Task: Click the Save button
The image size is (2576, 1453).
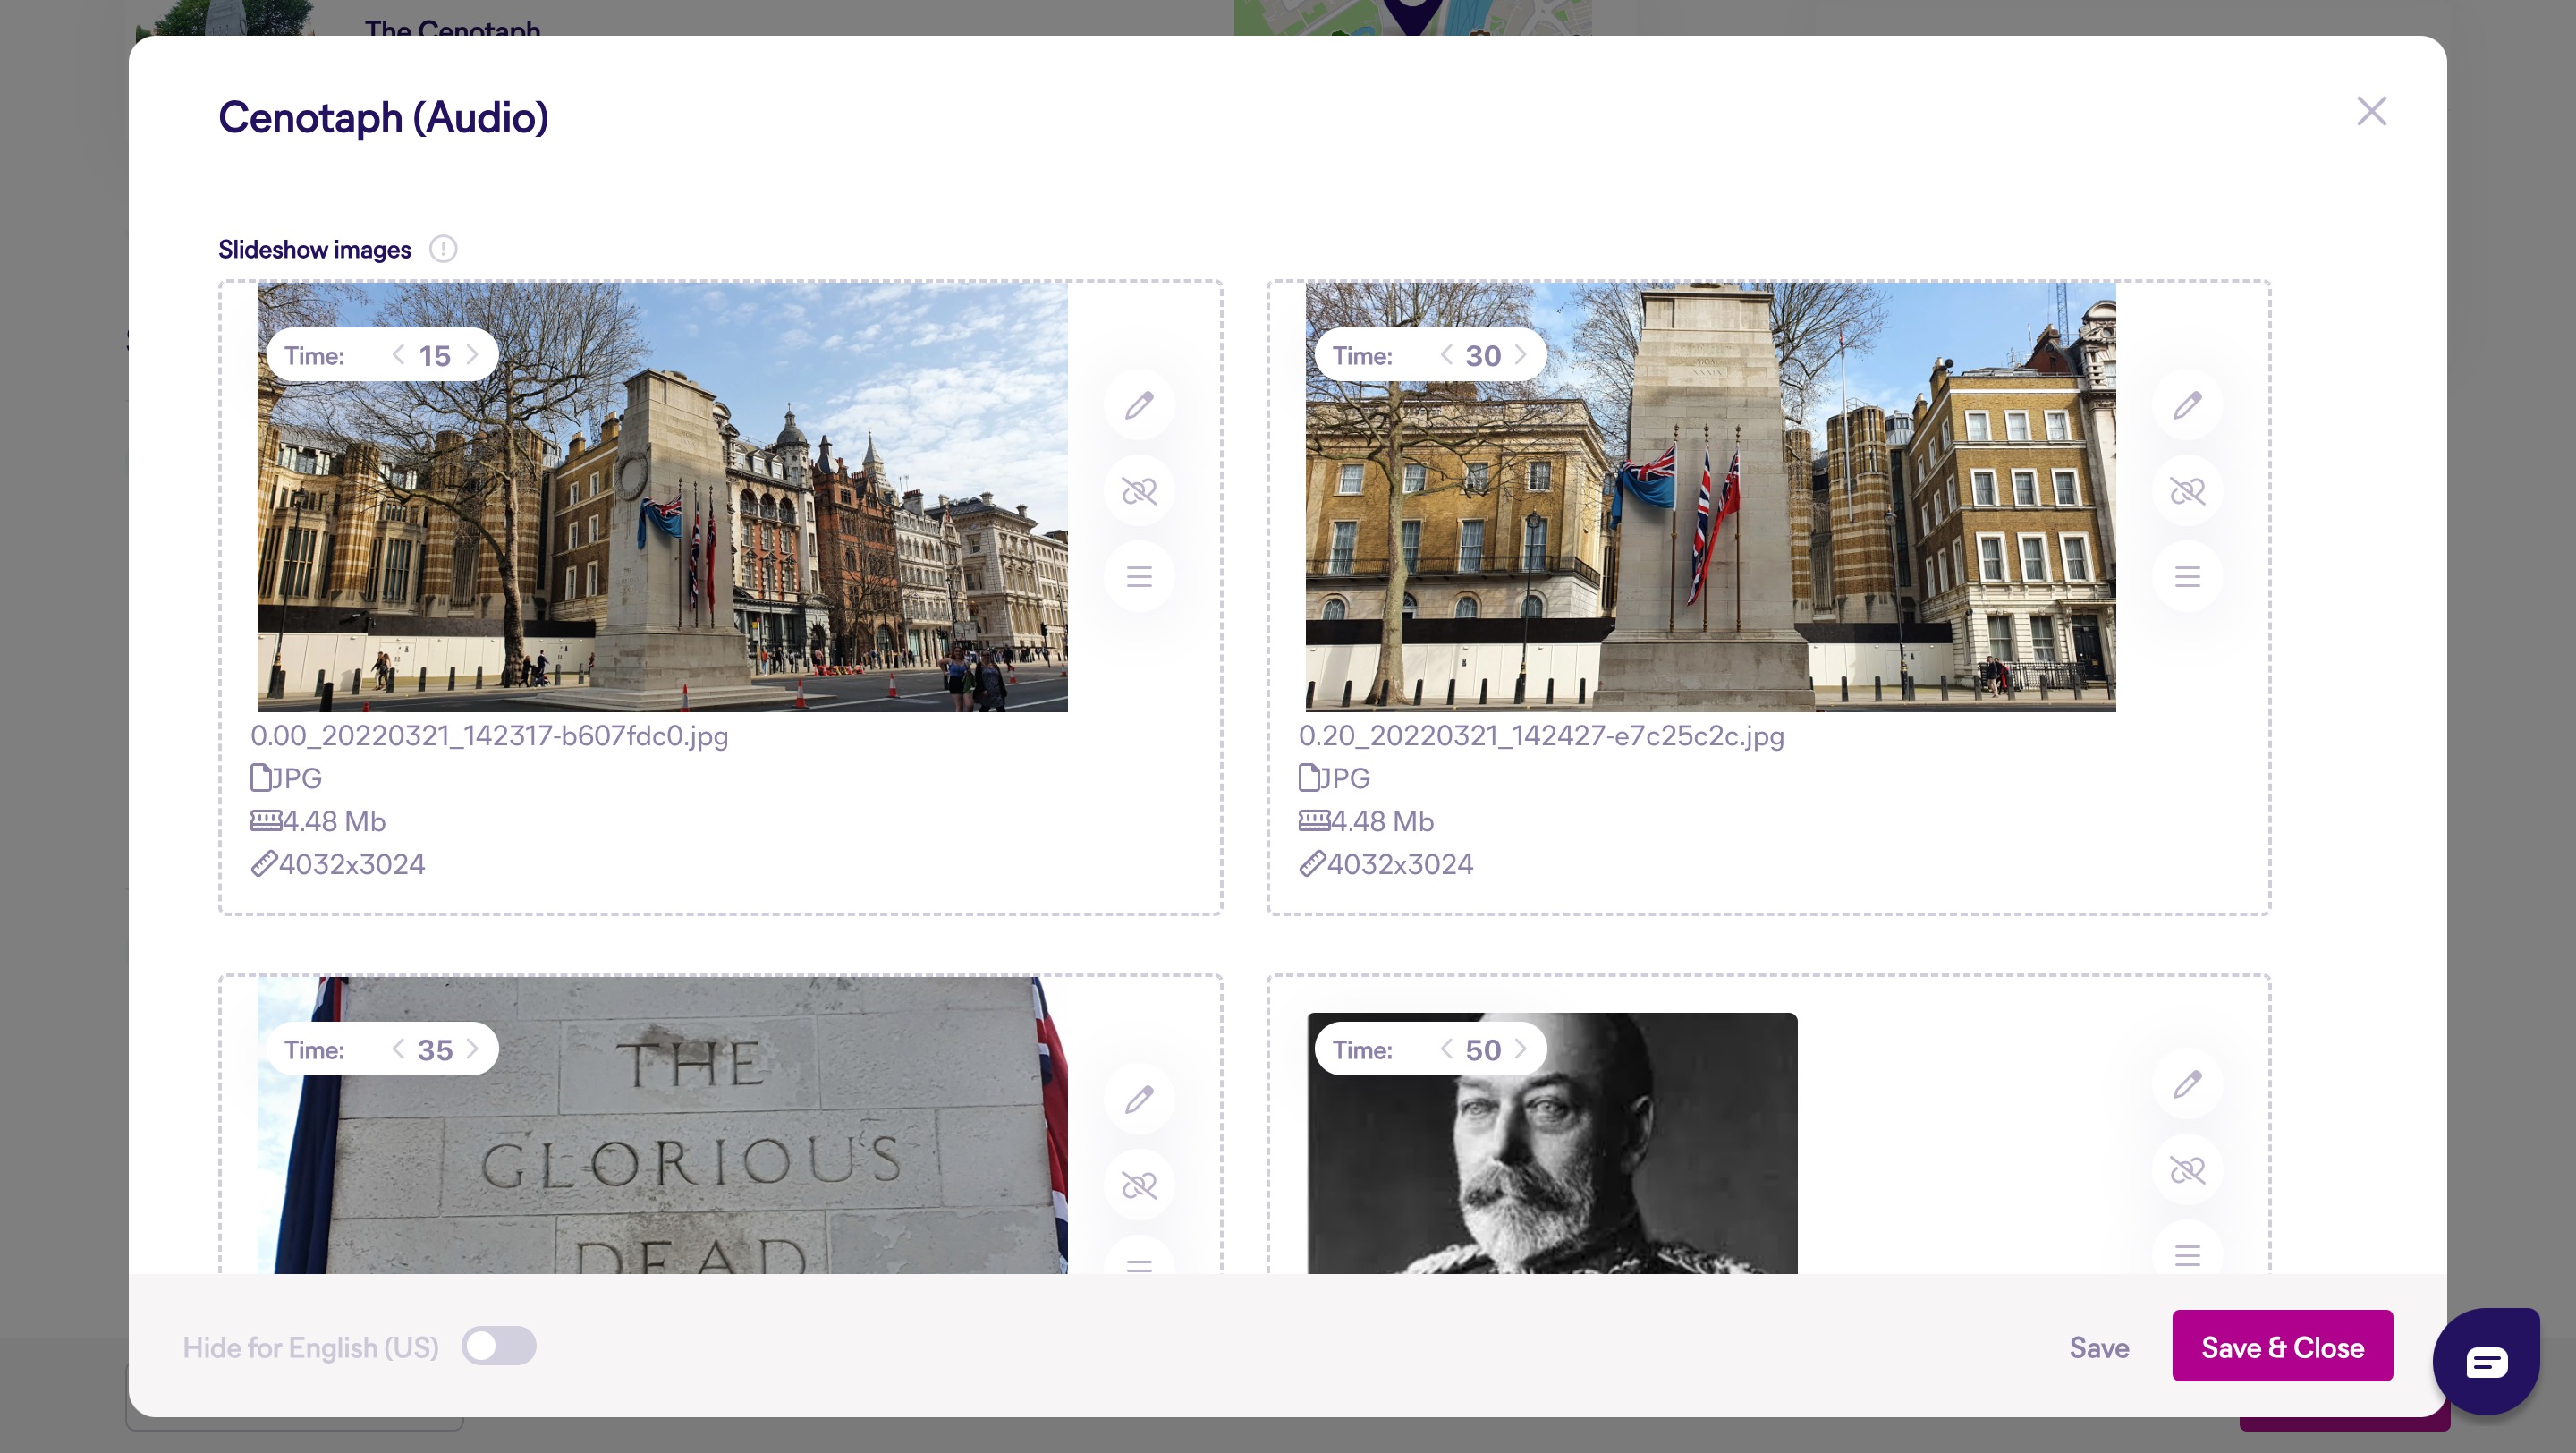Action: [x=2098, y=1348]
